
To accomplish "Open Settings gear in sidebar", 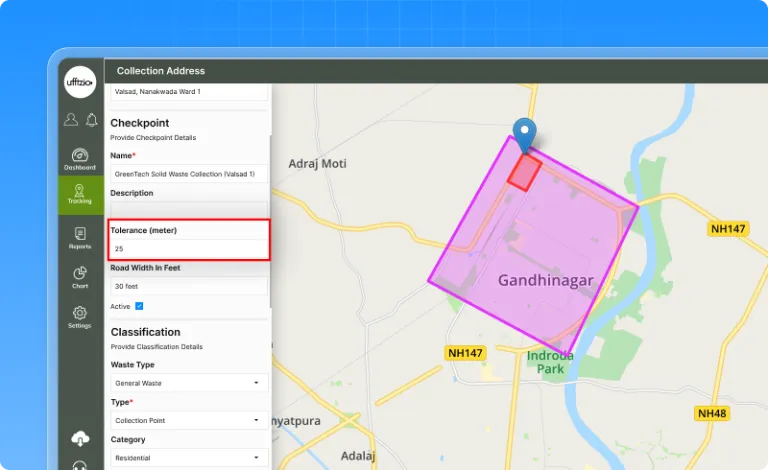I will tap(80, 317).
